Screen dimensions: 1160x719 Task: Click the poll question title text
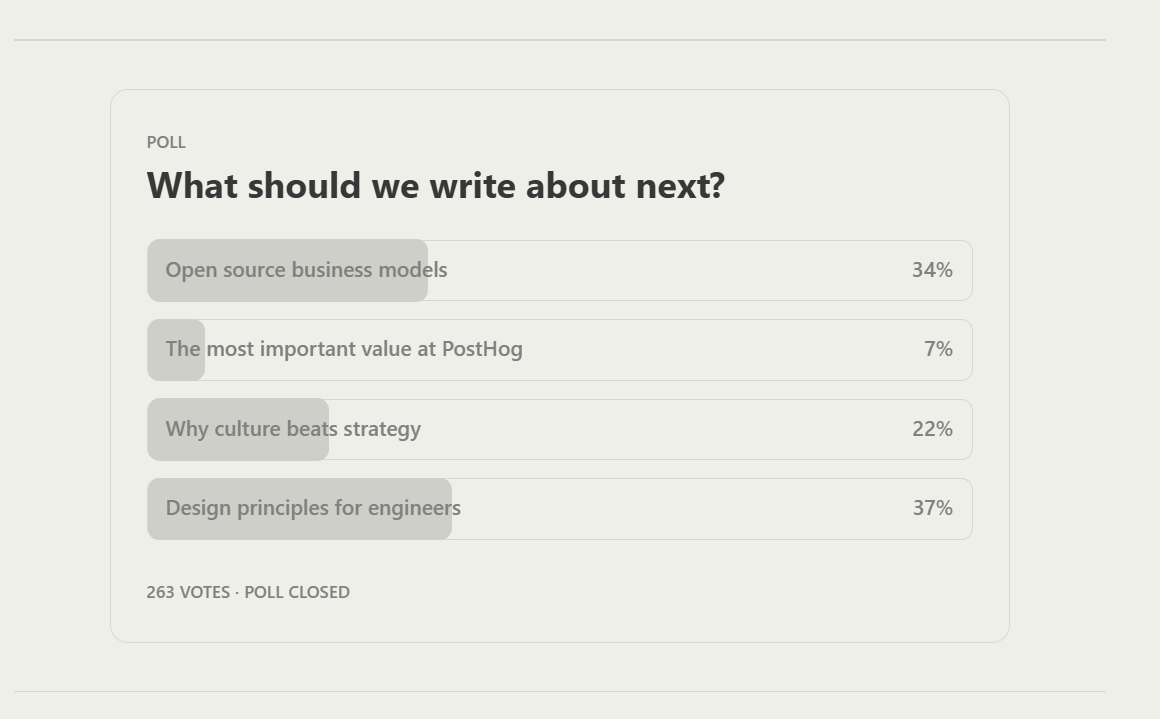pyautogui.click(x=435, y=186)
